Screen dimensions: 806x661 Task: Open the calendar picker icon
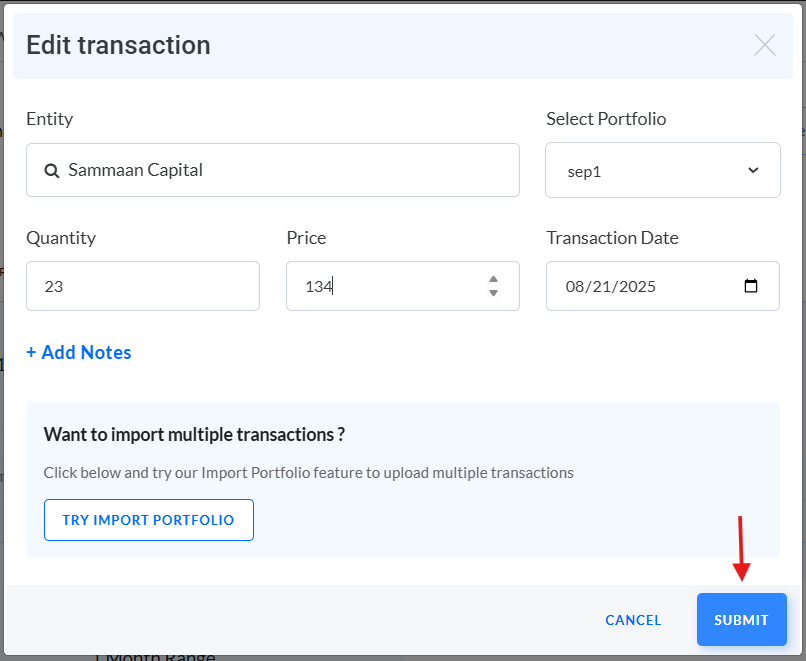click(x=752, y=286)
